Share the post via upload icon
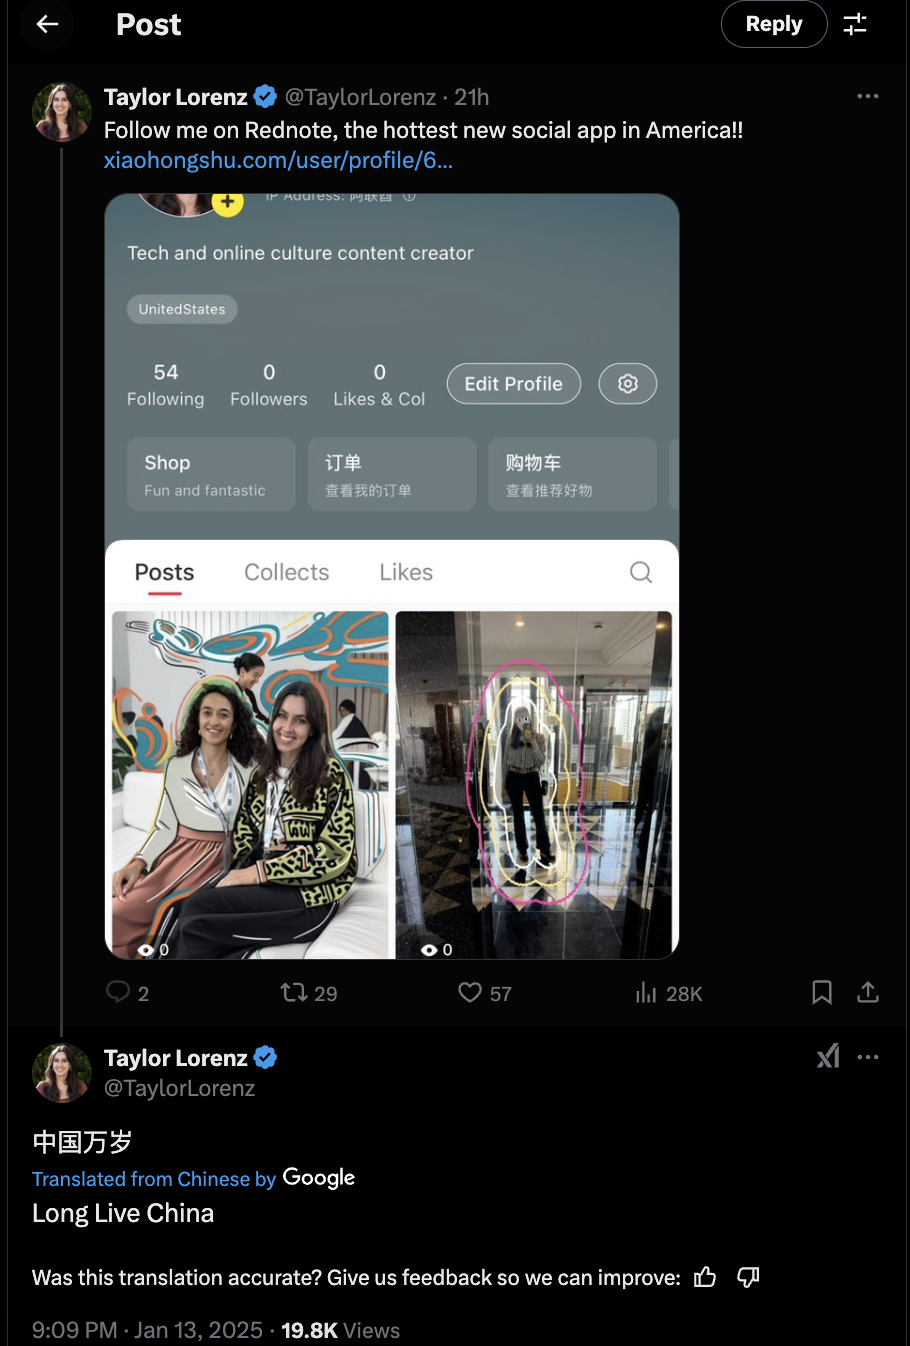Screen dimensions: 910x1346 (x=868, y=992)
